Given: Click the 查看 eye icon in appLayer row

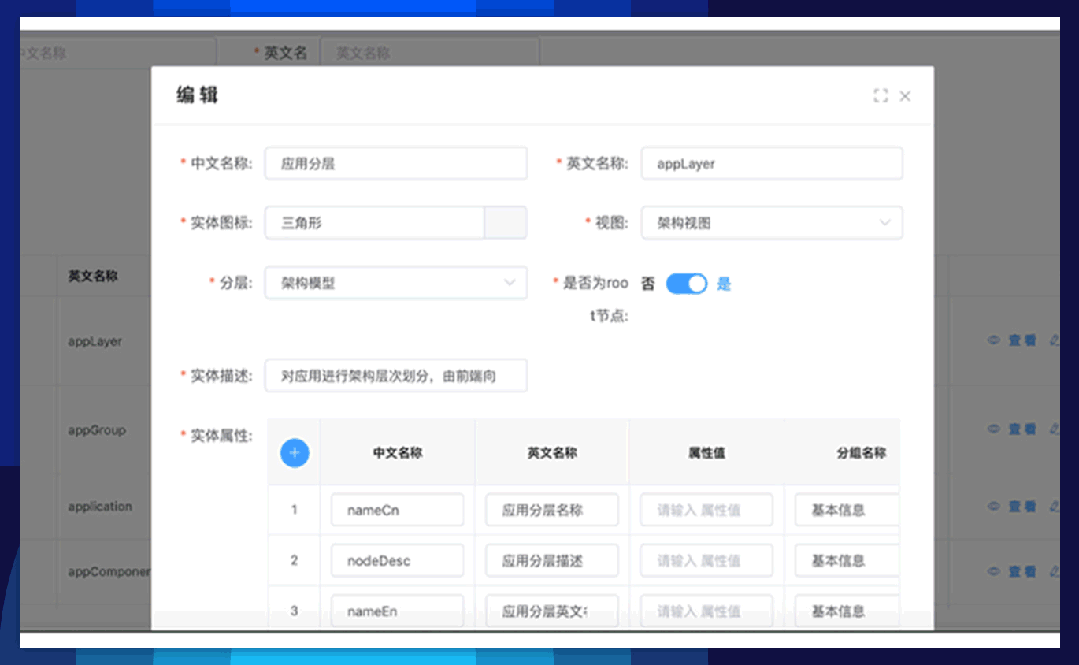Looking at the screenshot, I should [x=994, y=340].
